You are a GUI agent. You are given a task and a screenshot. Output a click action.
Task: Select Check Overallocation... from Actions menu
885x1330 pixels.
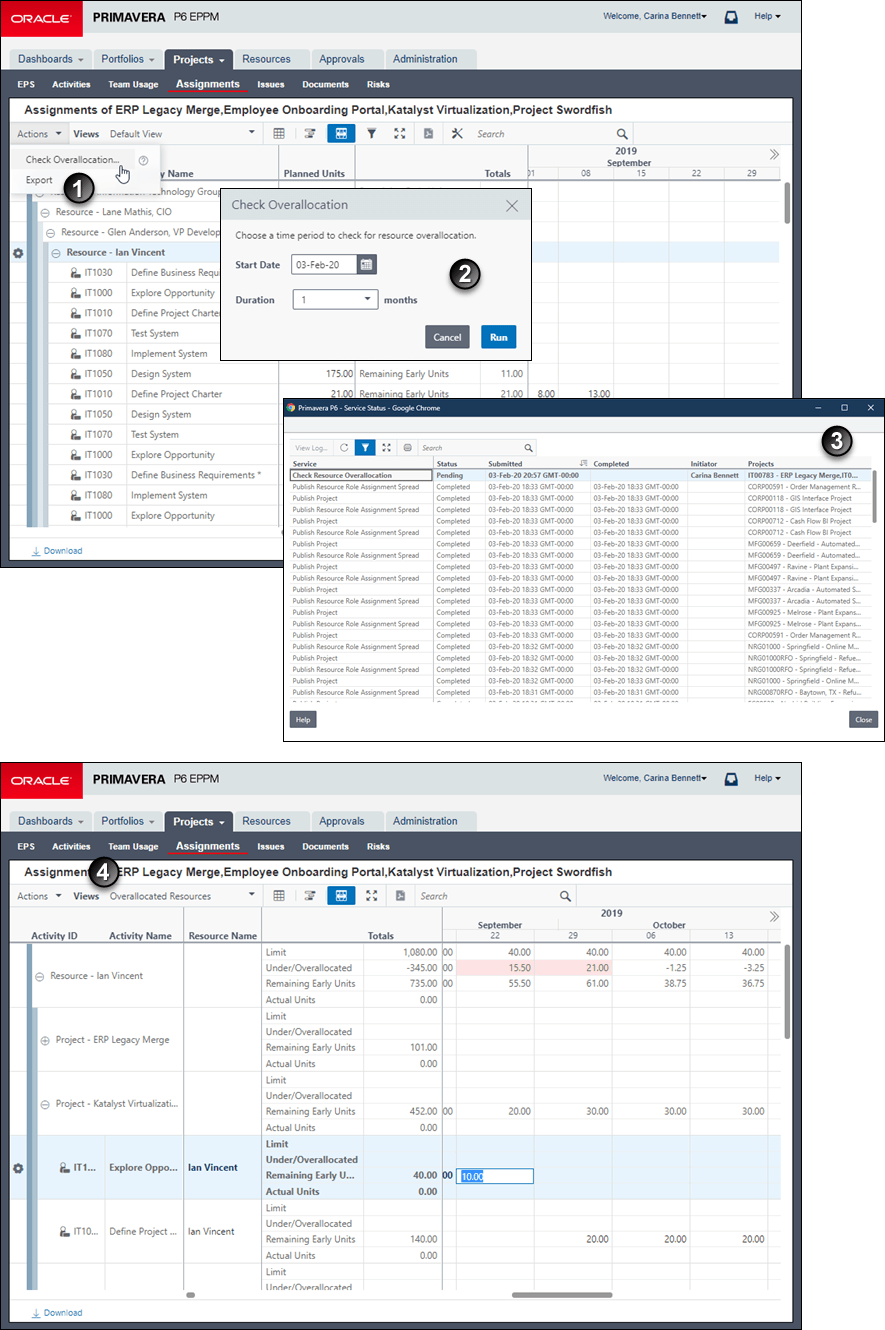click(x=72, y=160)
